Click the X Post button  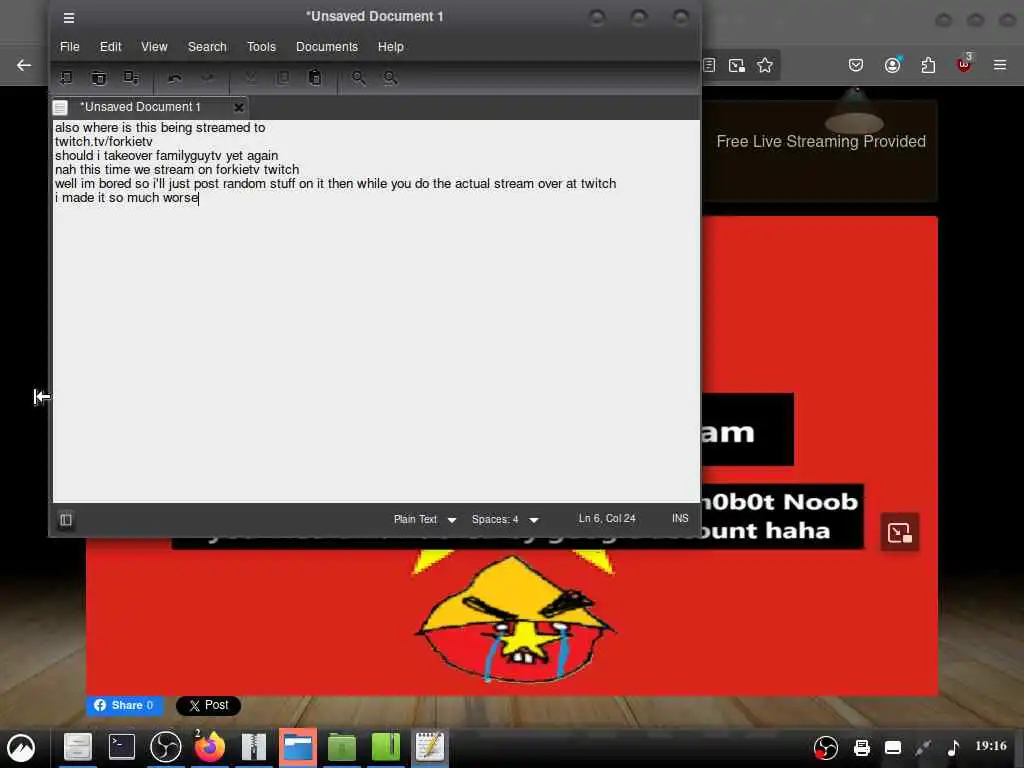[208, 705]
